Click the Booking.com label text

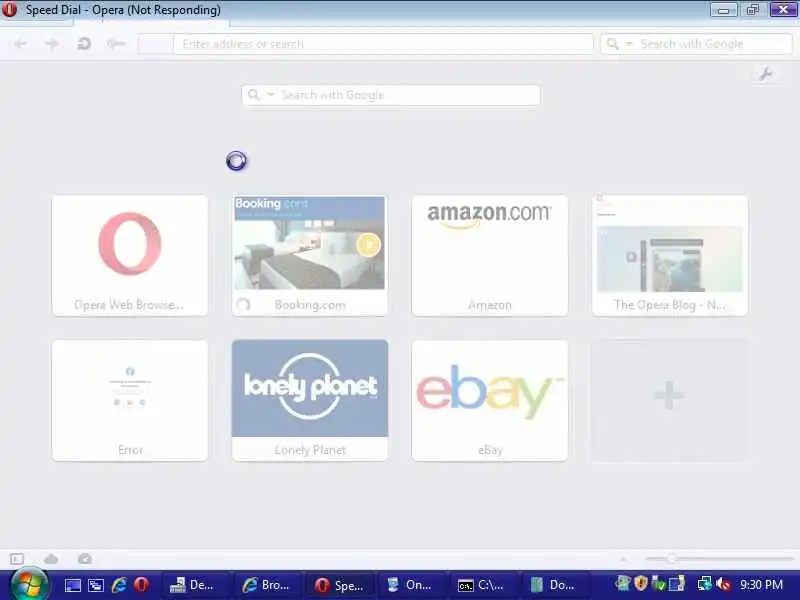310,305
